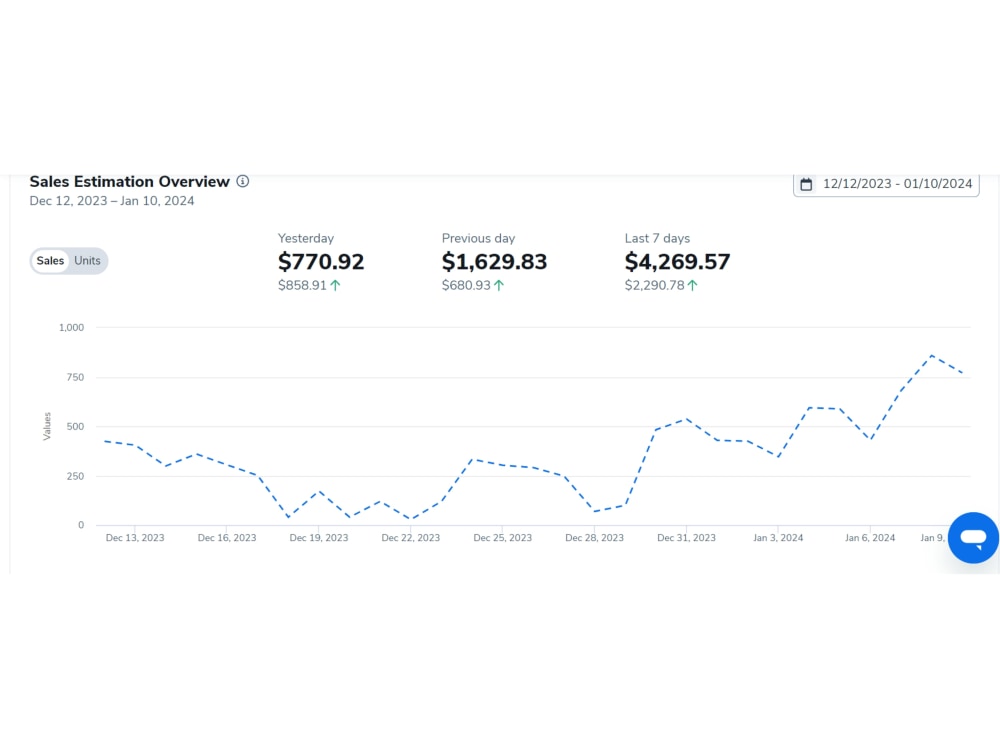
Task: Click the Dec 13, 2023 axis label
Action: (x=135, y=538)
